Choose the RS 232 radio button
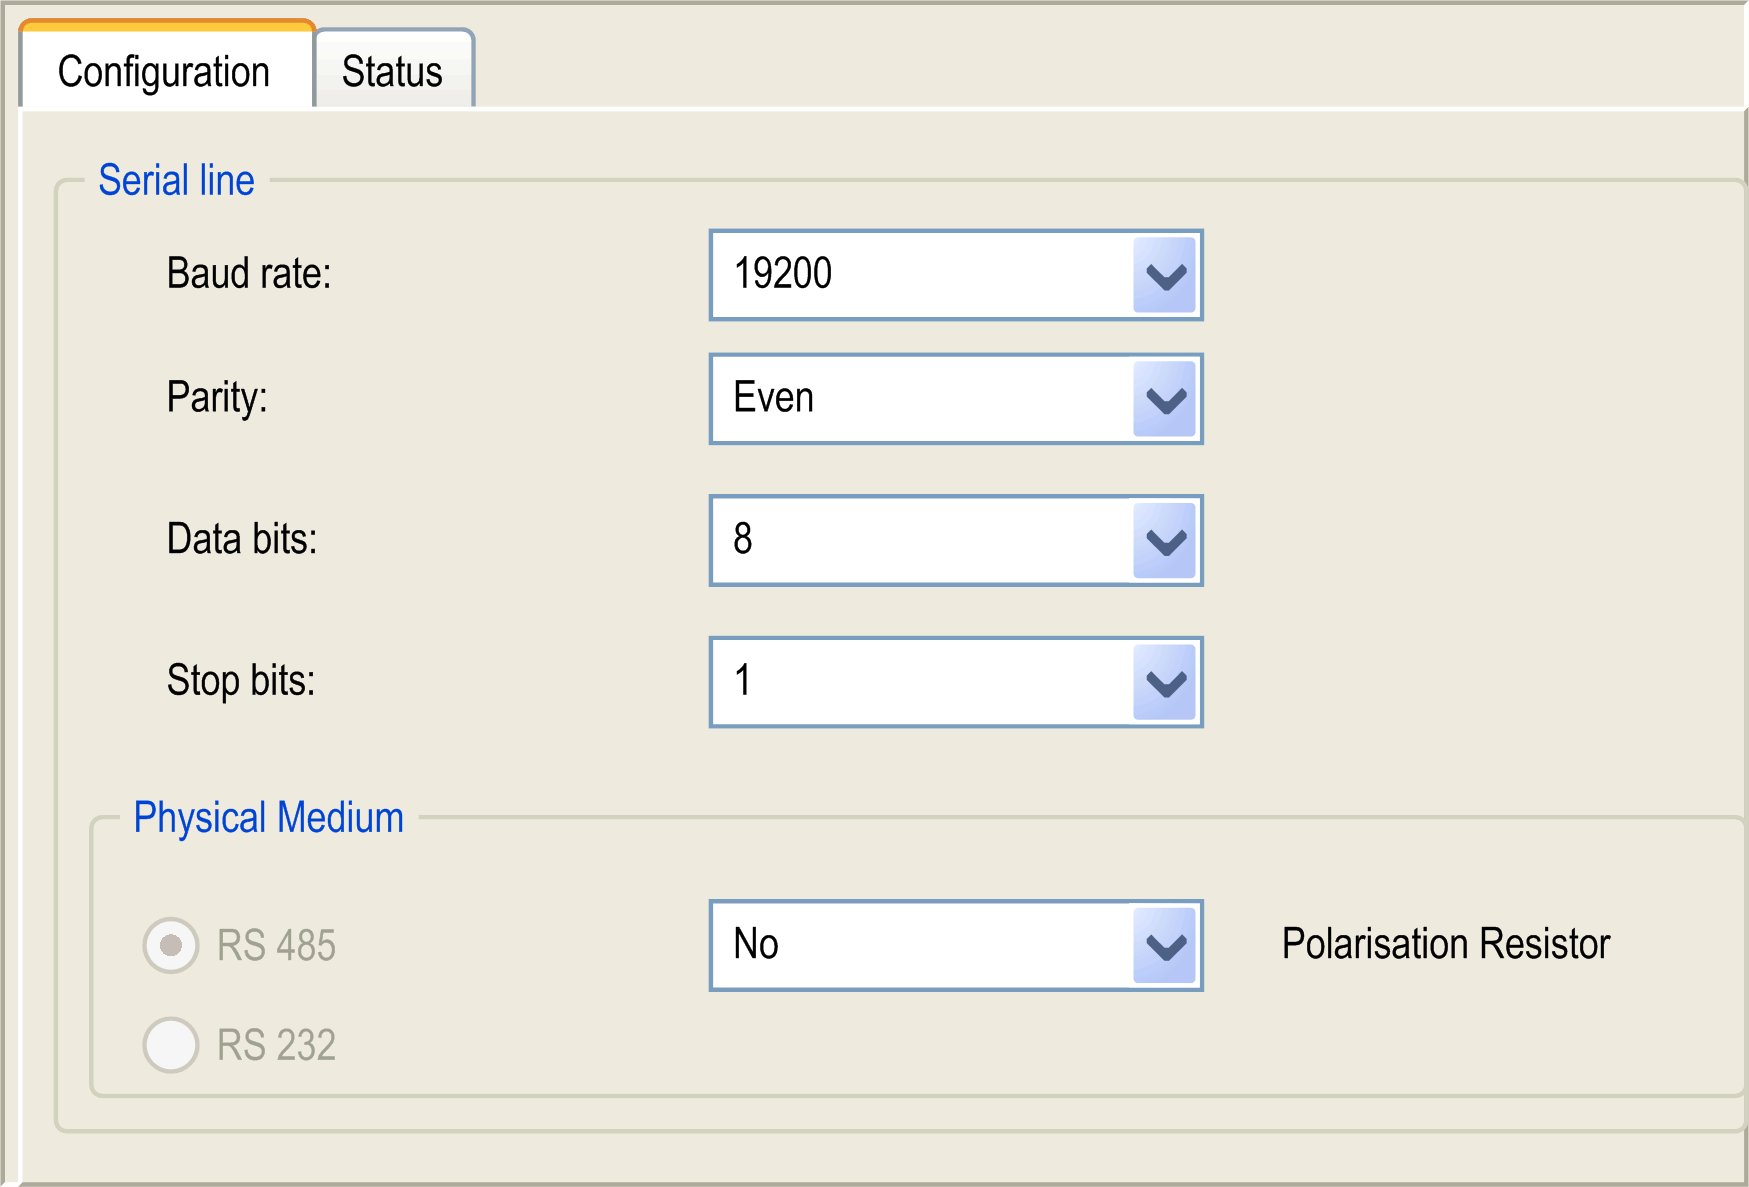The width and height of the screenshot is (1749, 1187). coord(171,1045)
